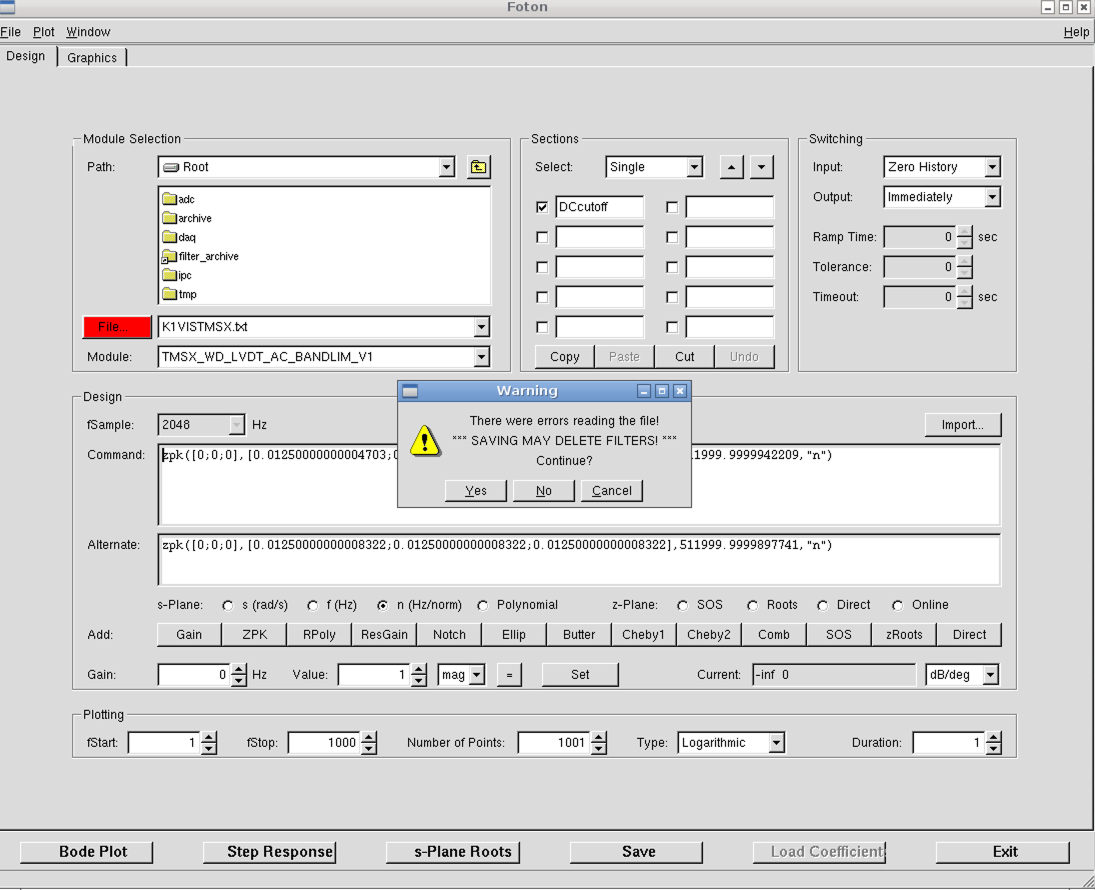The height and width of the screenshot is (890, 1095).
Task: Select Direct z-Plane radio button
Action: coord(823,606)
